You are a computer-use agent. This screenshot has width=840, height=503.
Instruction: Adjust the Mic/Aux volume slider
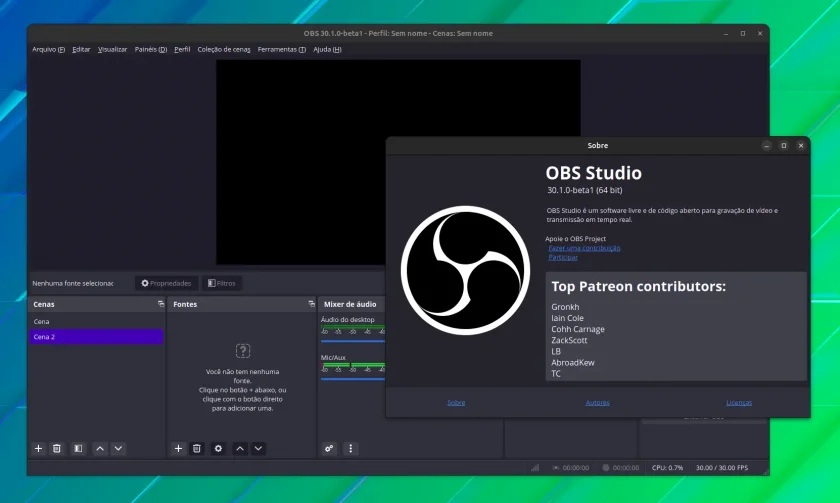pos(352,379)
